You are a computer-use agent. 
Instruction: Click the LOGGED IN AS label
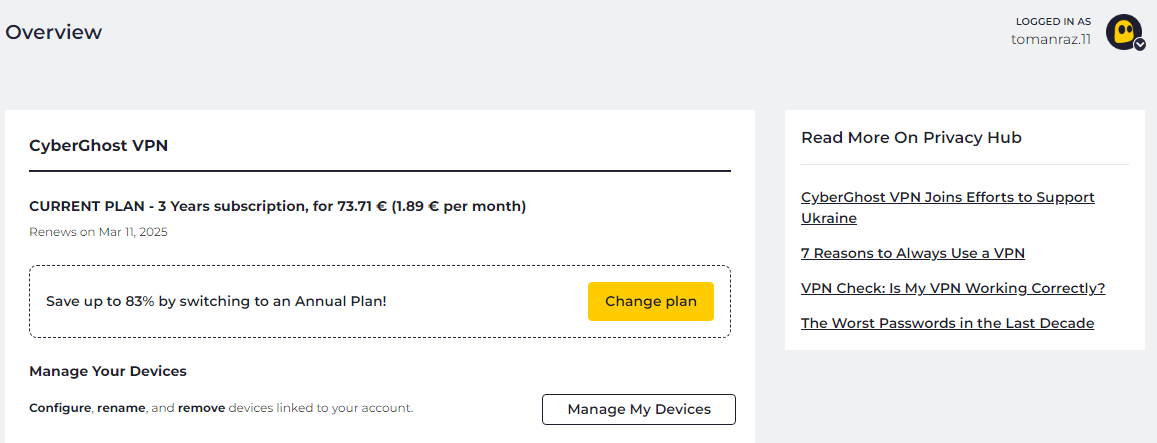coord(1053,21)
